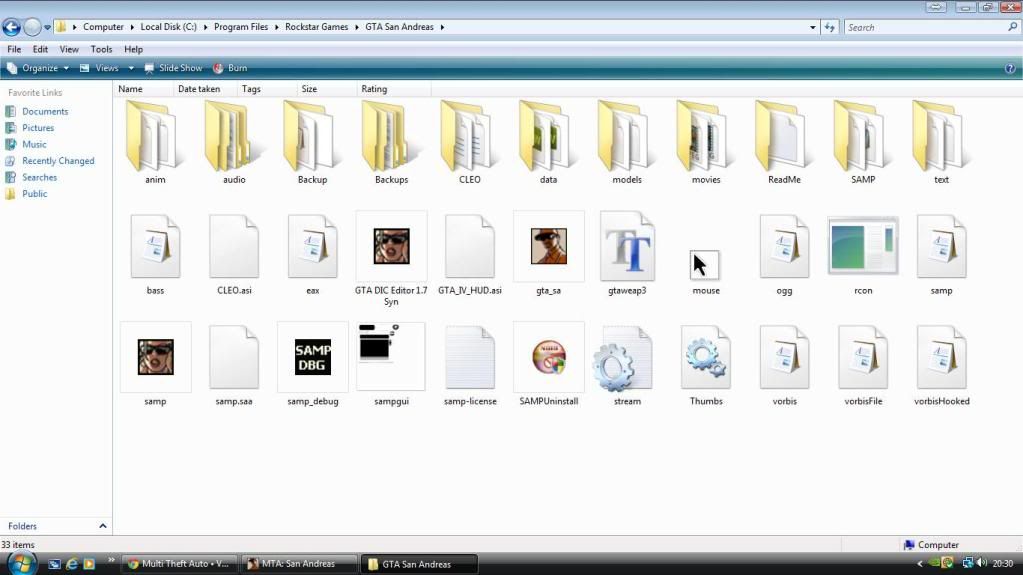Open the Help menu

133,50
